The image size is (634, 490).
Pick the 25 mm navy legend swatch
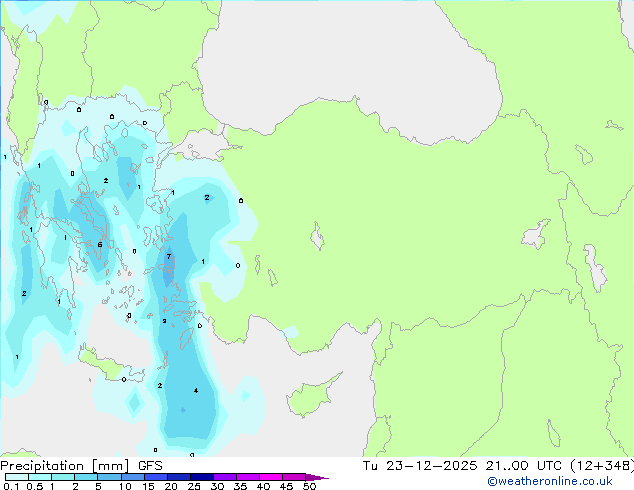pyautogui.click(x=201, y=477)
